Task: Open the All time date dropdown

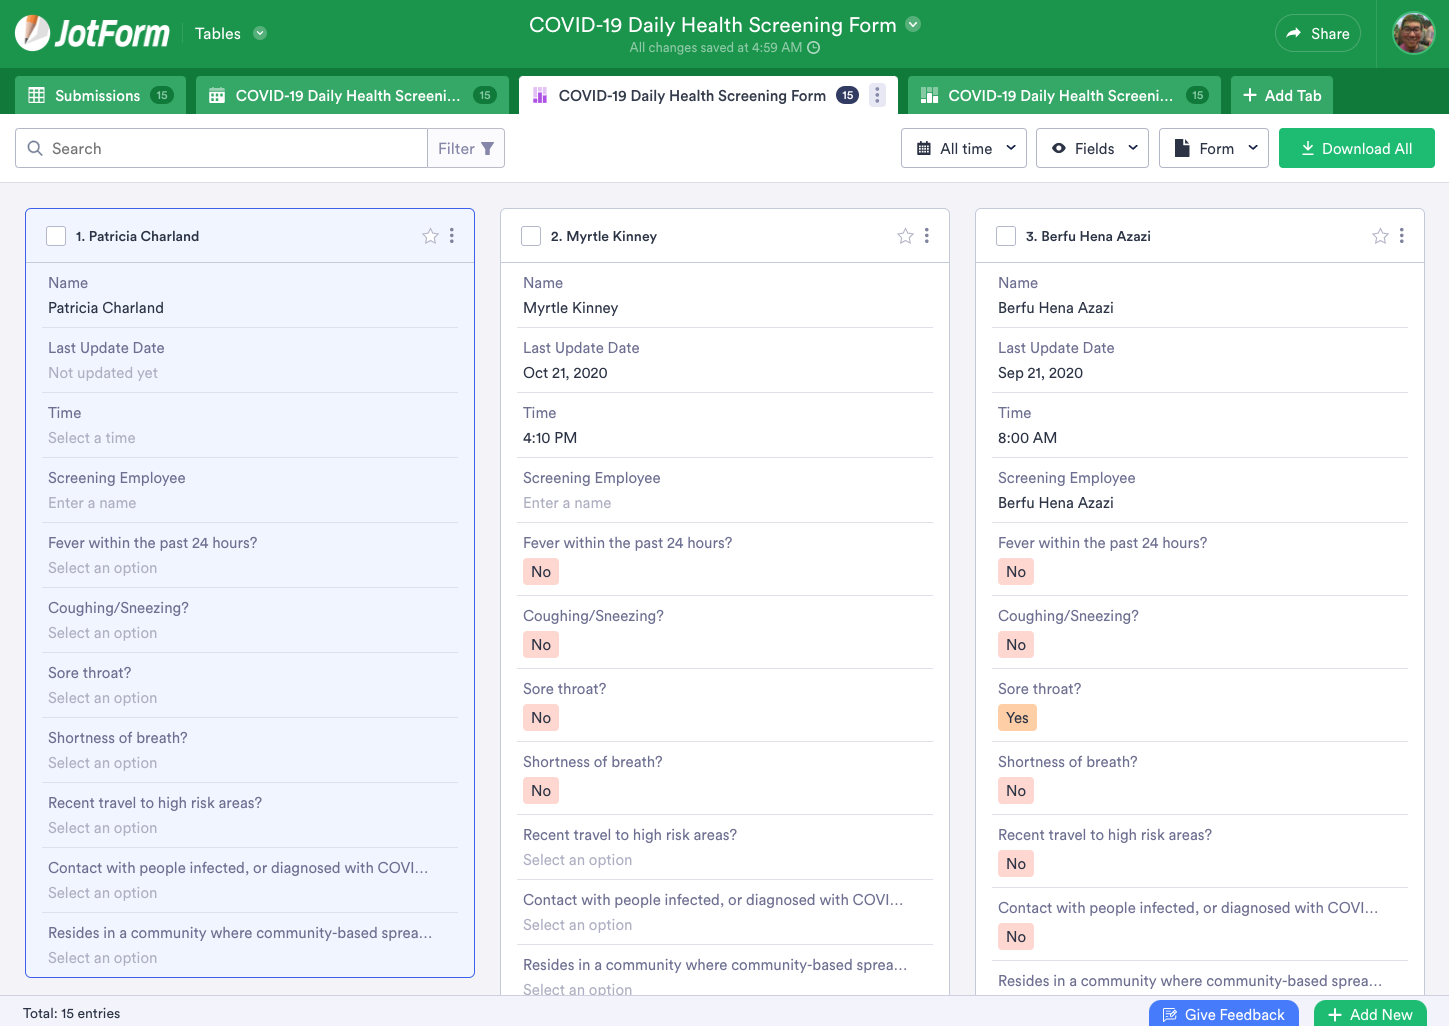Action: (964, 148)
